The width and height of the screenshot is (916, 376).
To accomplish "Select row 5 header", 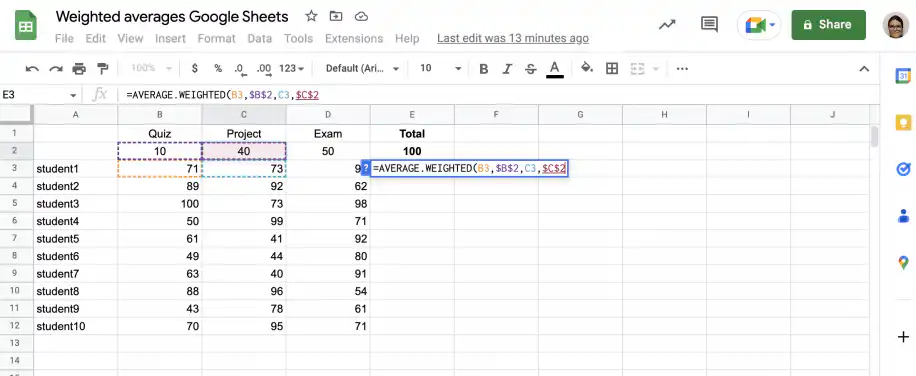I will pyautogui.click(x=16, y=204).
